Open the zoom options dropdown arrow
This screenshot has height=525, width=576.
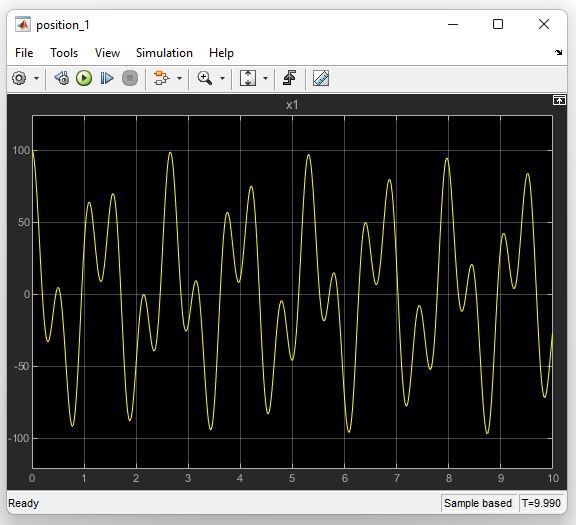click(222, 78)
